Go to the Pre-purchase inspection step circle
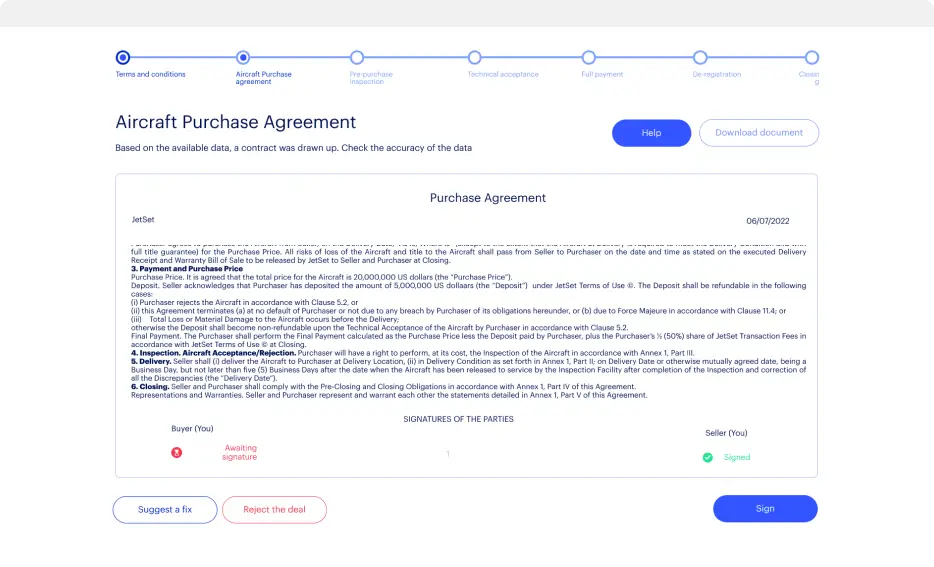Image resolution: width=934 pixels, height=567 pixels. coord(357,58)
